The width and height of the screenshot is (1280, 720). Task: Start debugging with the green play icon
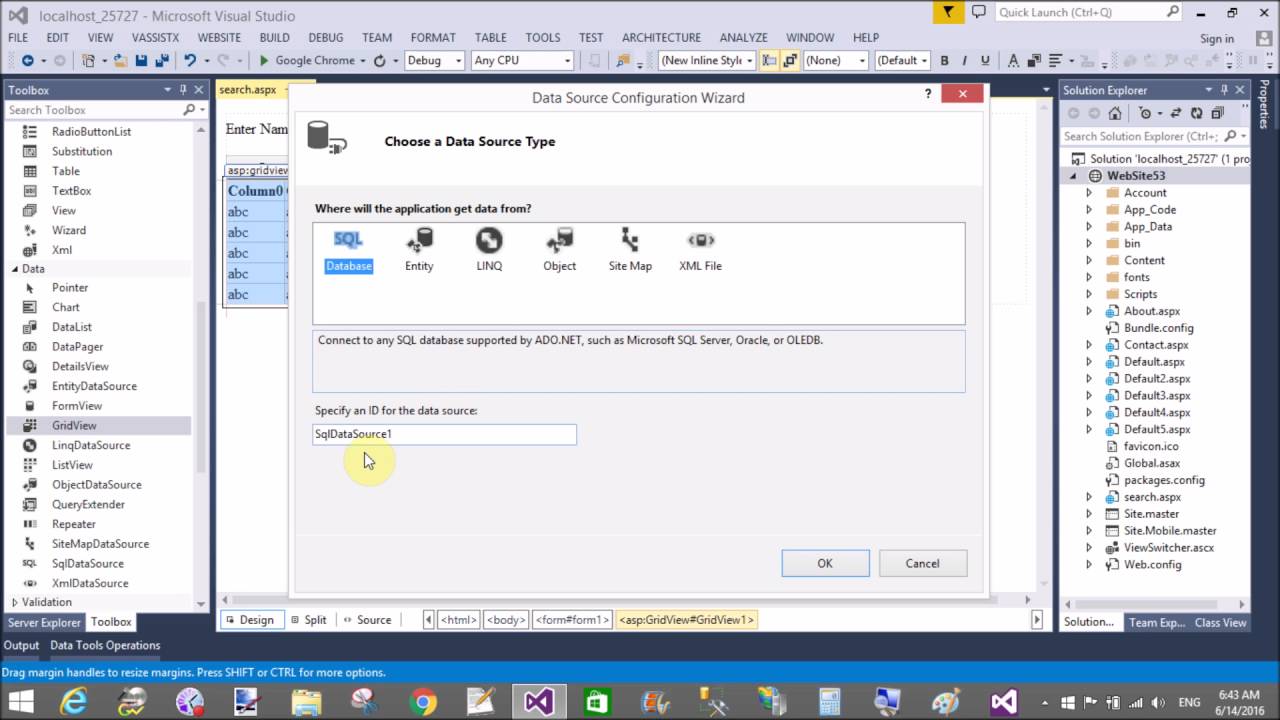tap(264, 60)
